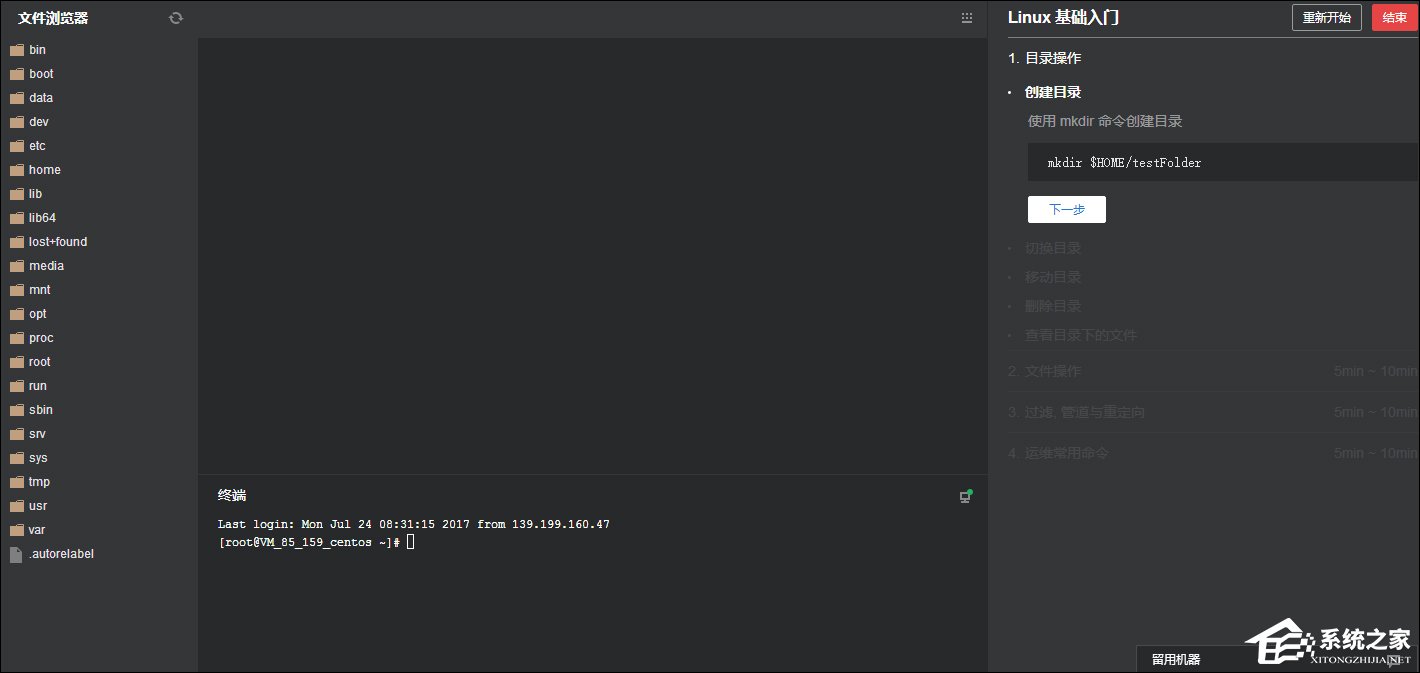Open the .autorelabel file name
The height and width of the screenshot is (673, 1420).
click(x=61, y=554)
